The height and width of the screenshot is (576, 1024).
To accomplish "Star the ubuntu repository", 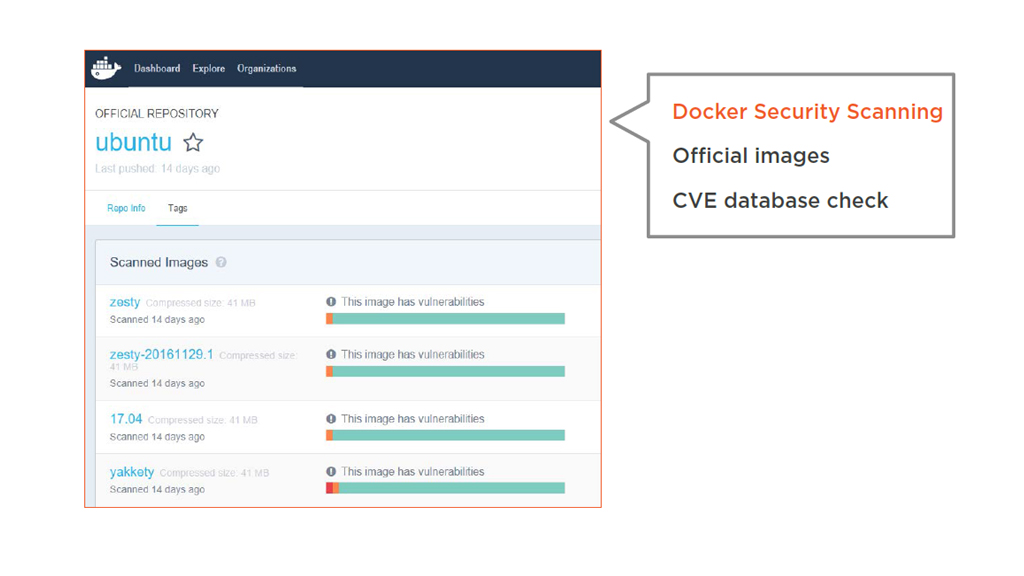I will click(193, 143).
